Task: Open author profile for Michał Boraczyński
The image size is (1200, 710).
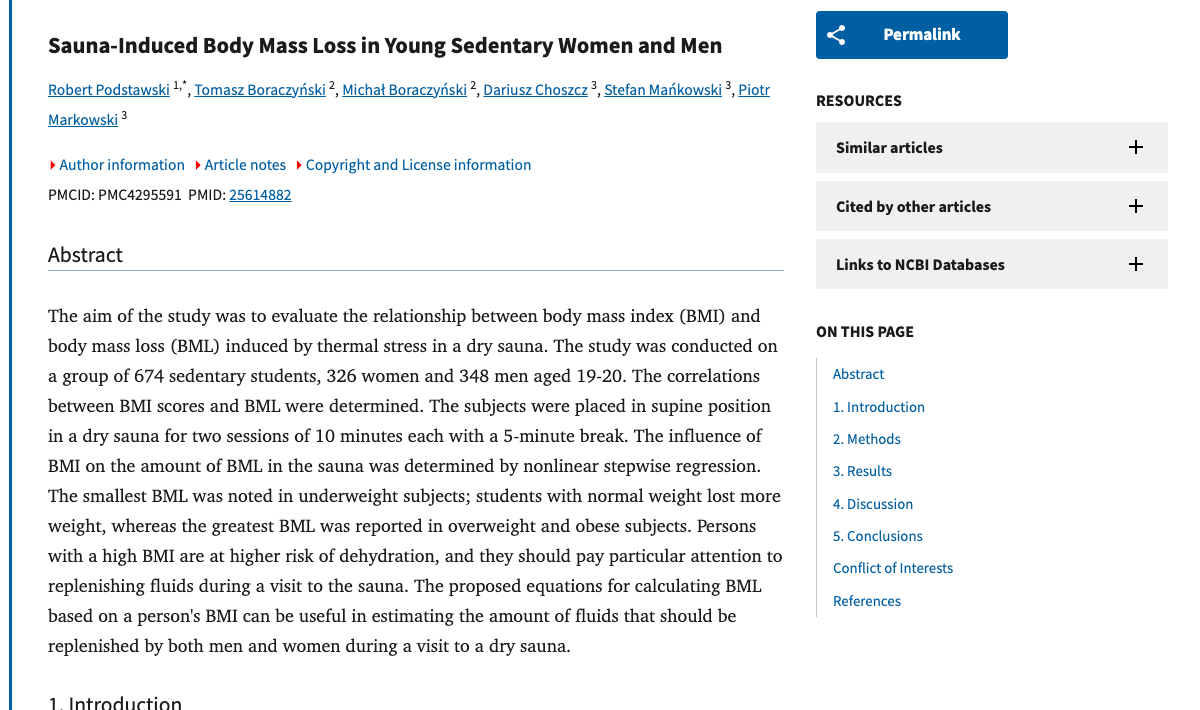Action: (x=404, y=89)
